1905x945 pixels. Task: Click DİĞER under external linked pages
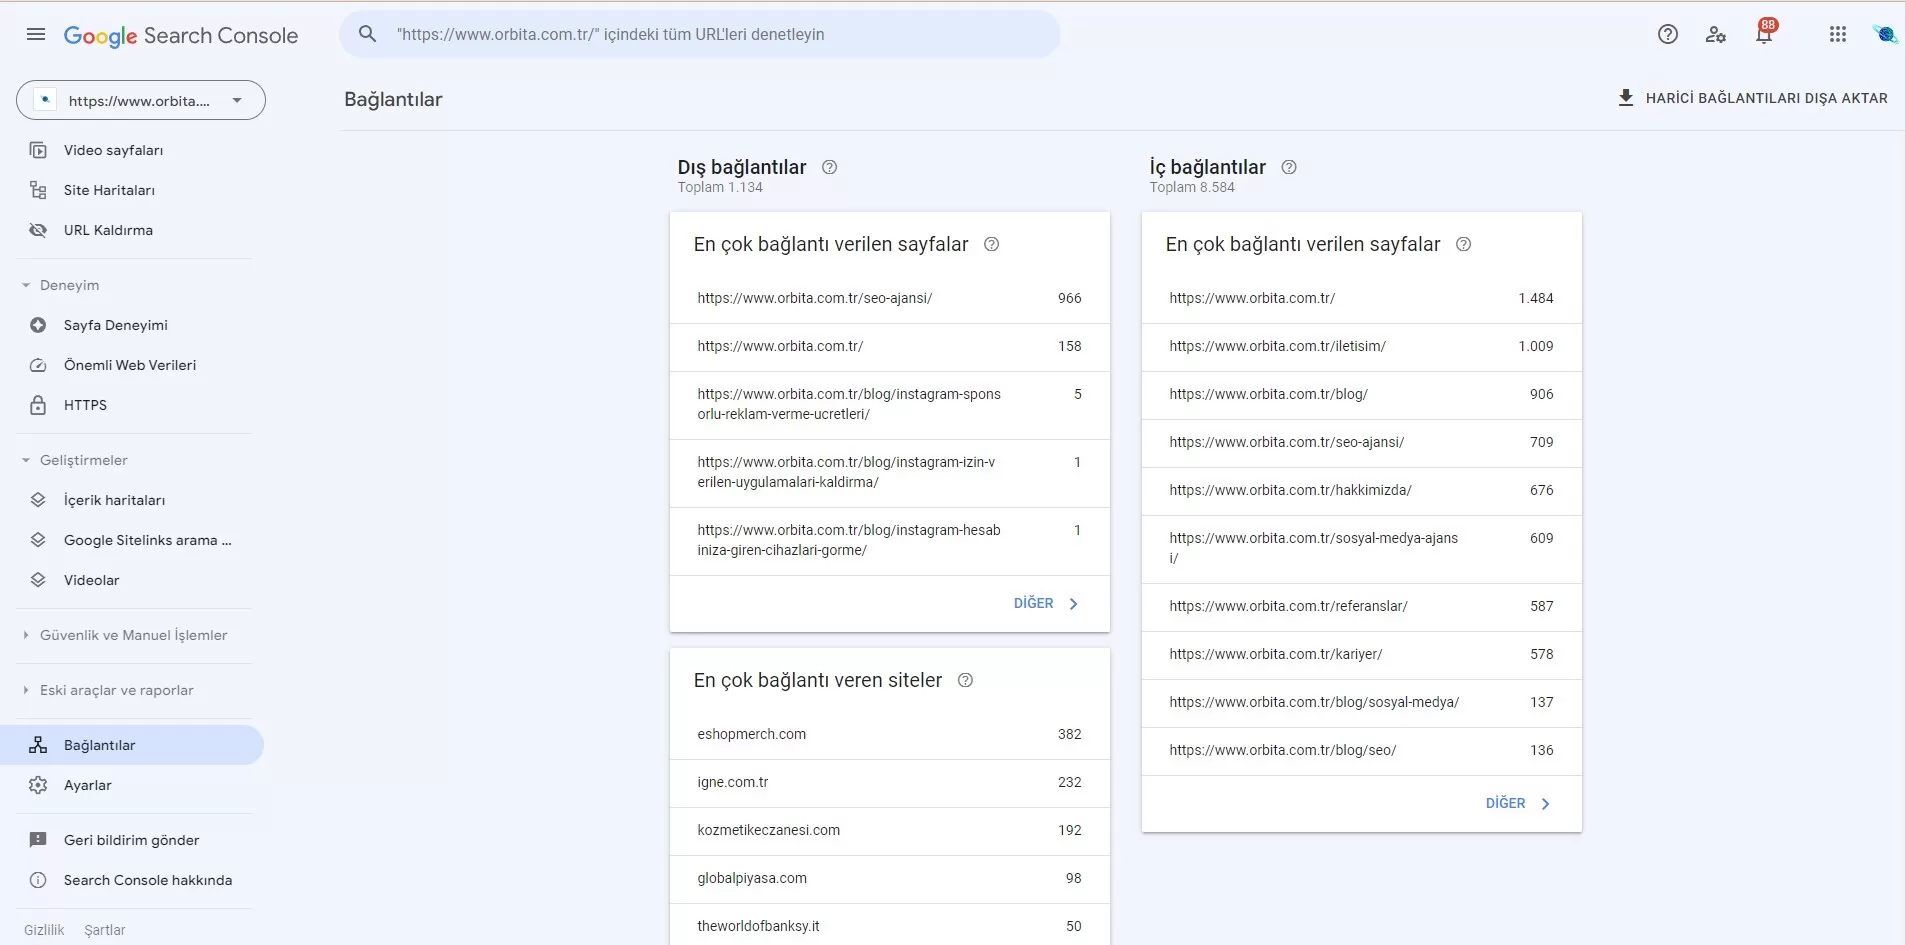point(1046,603)
